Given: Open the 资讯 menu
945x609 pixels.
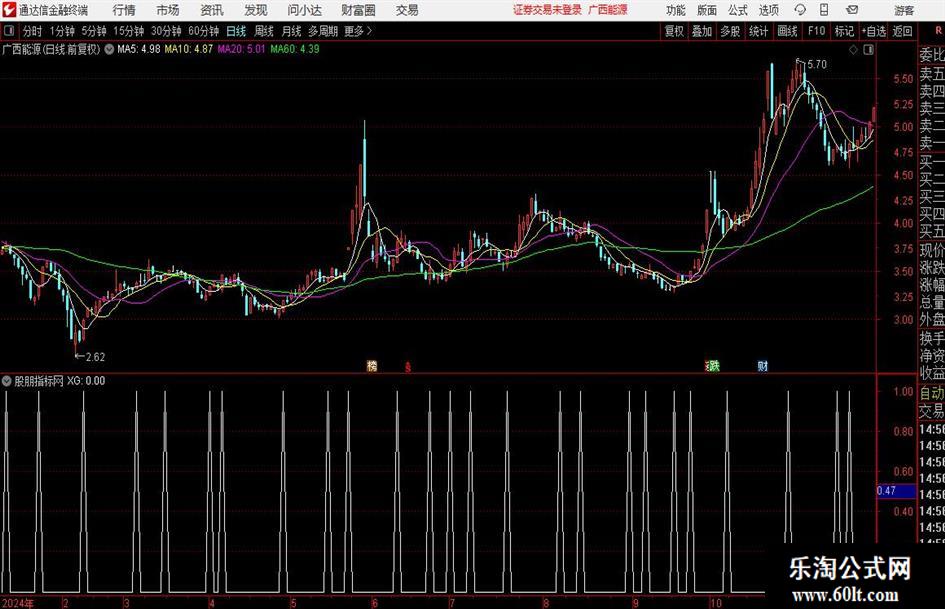Looking at the screenshot, I should click(212, 10).
